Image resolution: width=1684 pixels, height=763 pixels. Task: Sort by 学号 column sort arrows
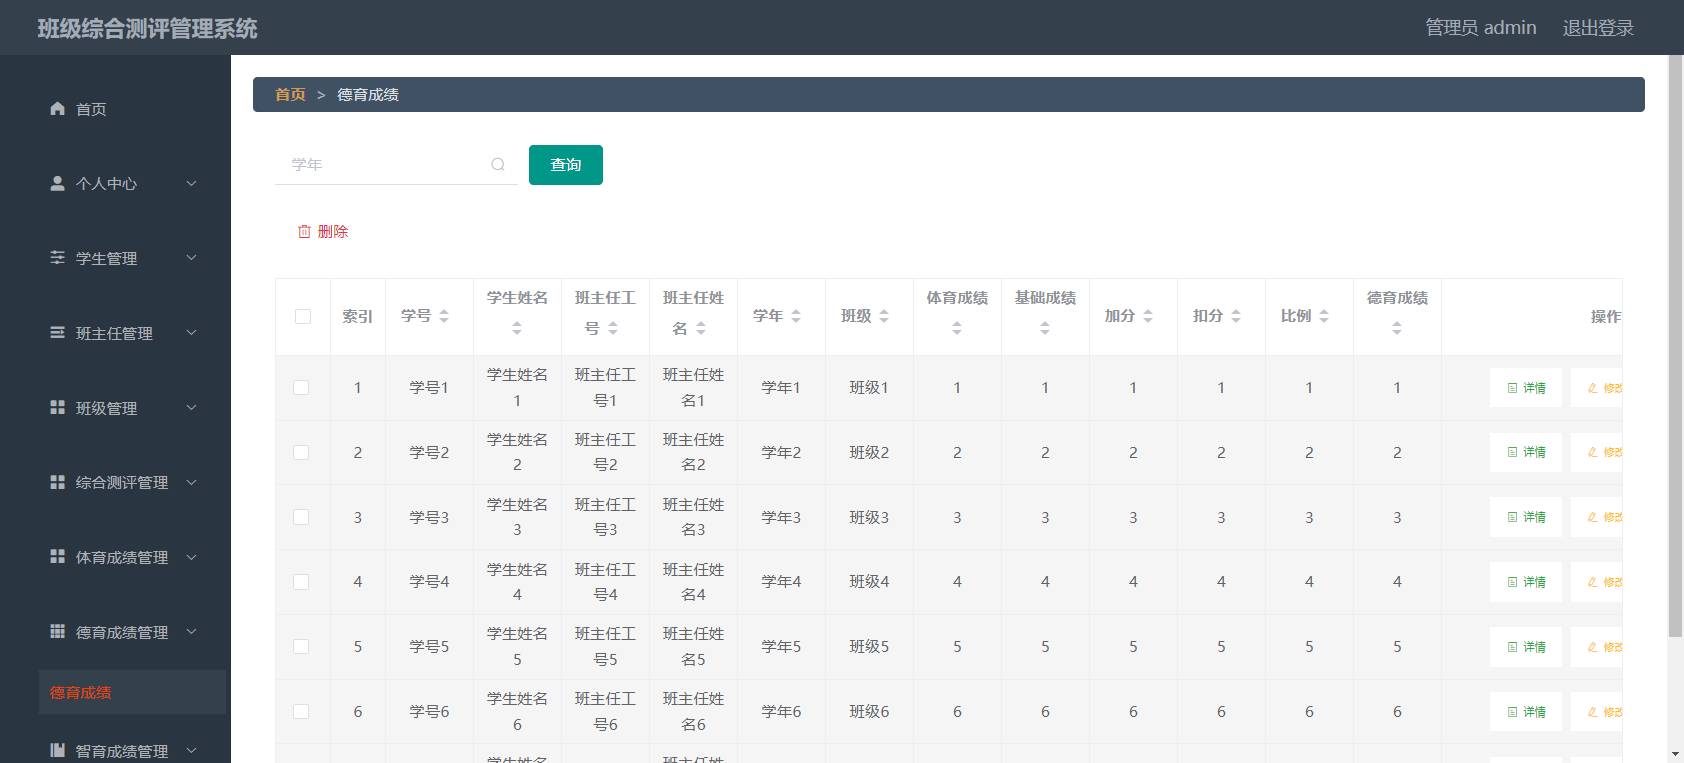[444, 316]
